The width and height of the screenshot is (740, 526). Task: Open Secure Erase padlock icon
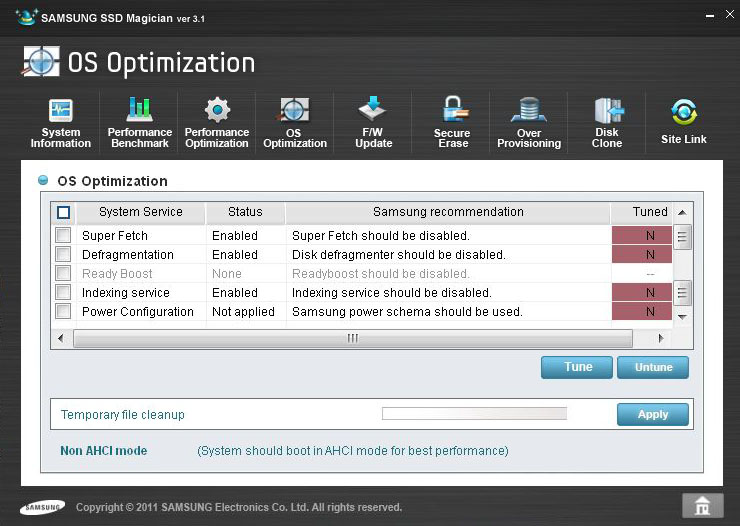[454, 109]
